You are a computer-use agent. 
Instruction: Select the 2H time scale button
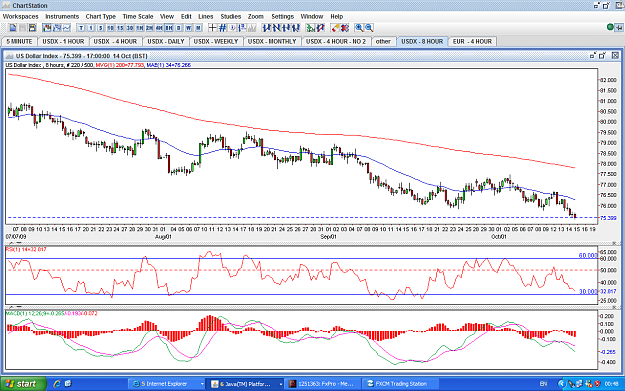[x=149, y=28]
